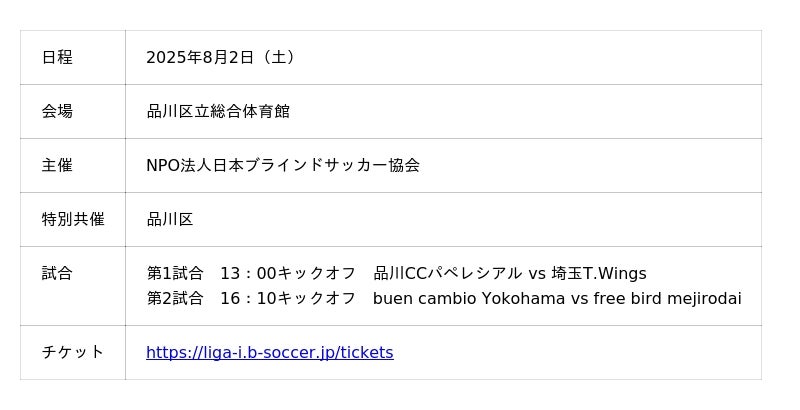Click the 13：00キックオフ time text

288,273
